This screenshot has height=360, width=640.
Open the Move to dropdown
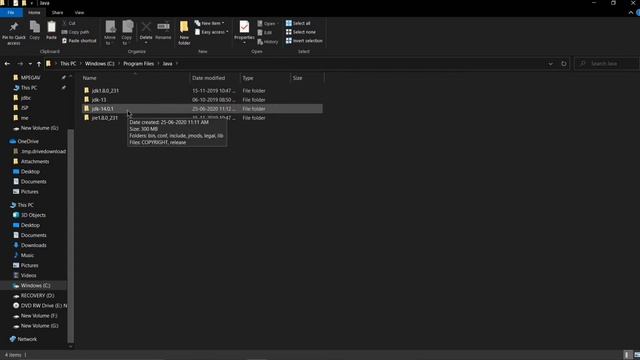110,33
